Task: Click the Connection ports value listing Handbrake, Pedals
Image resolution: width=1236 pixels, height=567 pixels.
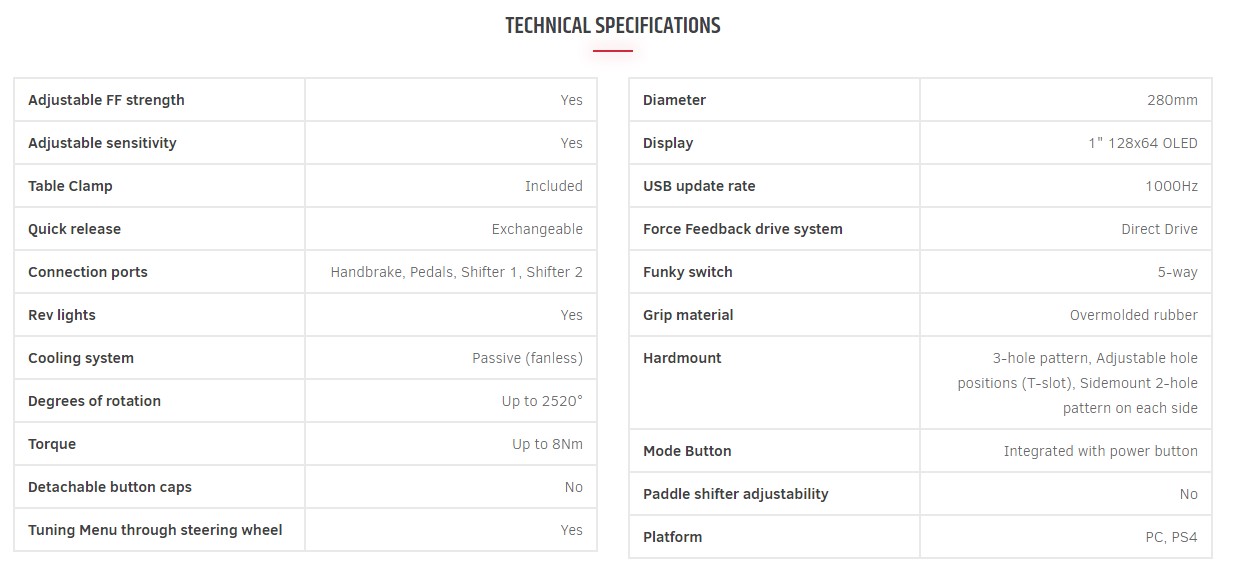Action: point(457,272)
